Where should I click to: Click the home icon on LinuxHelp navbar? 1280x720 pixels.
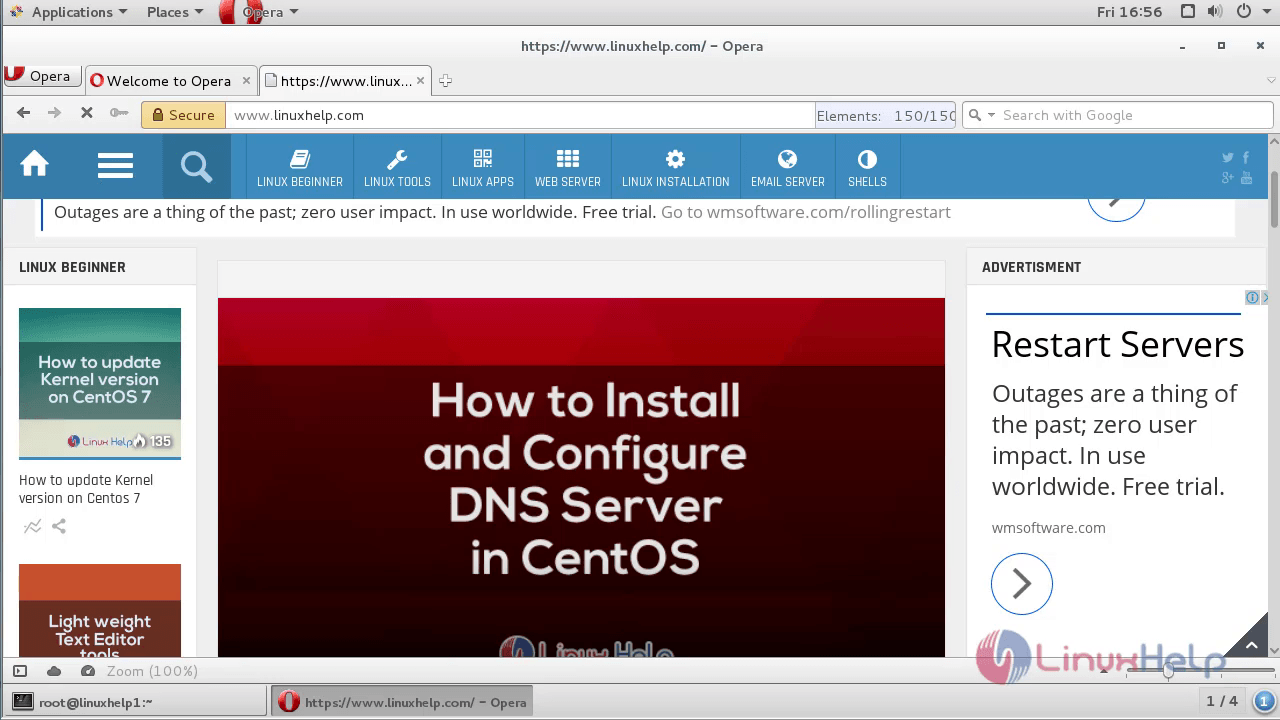[x=35, y=164]
